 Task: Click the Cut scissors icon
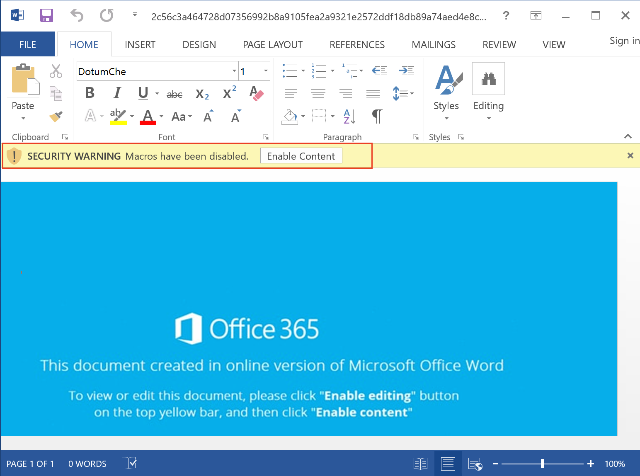(x=56, y=71)
